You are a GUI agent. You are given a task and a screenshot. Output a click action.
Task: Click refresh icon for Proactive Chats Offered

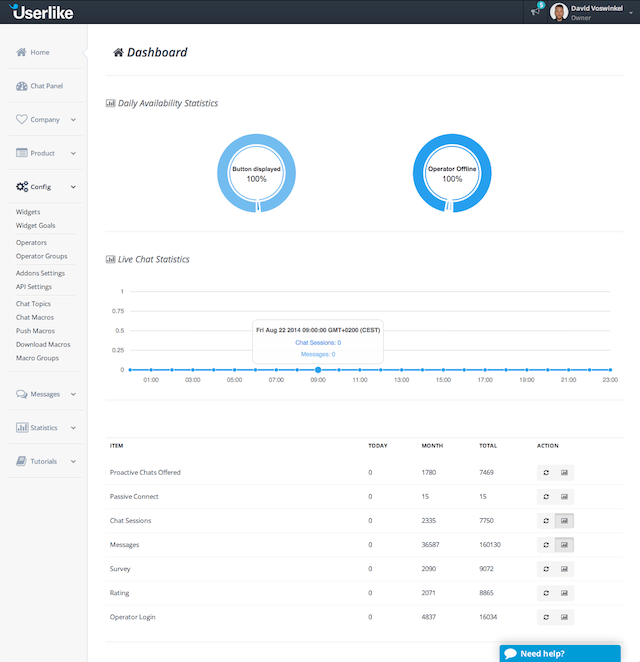point(546,472)
